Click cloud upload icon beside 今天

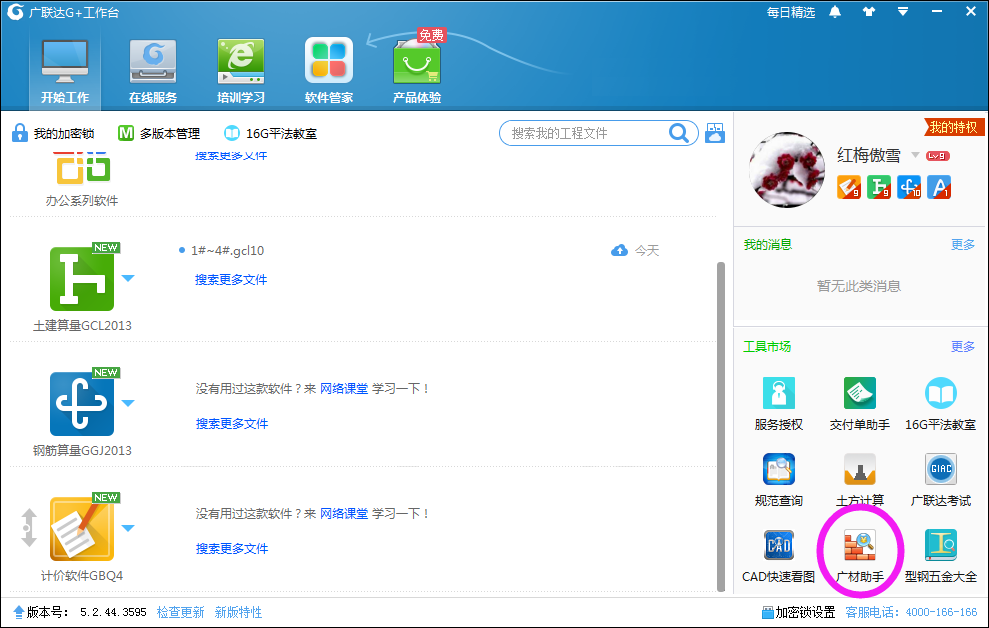click(619, 250)
